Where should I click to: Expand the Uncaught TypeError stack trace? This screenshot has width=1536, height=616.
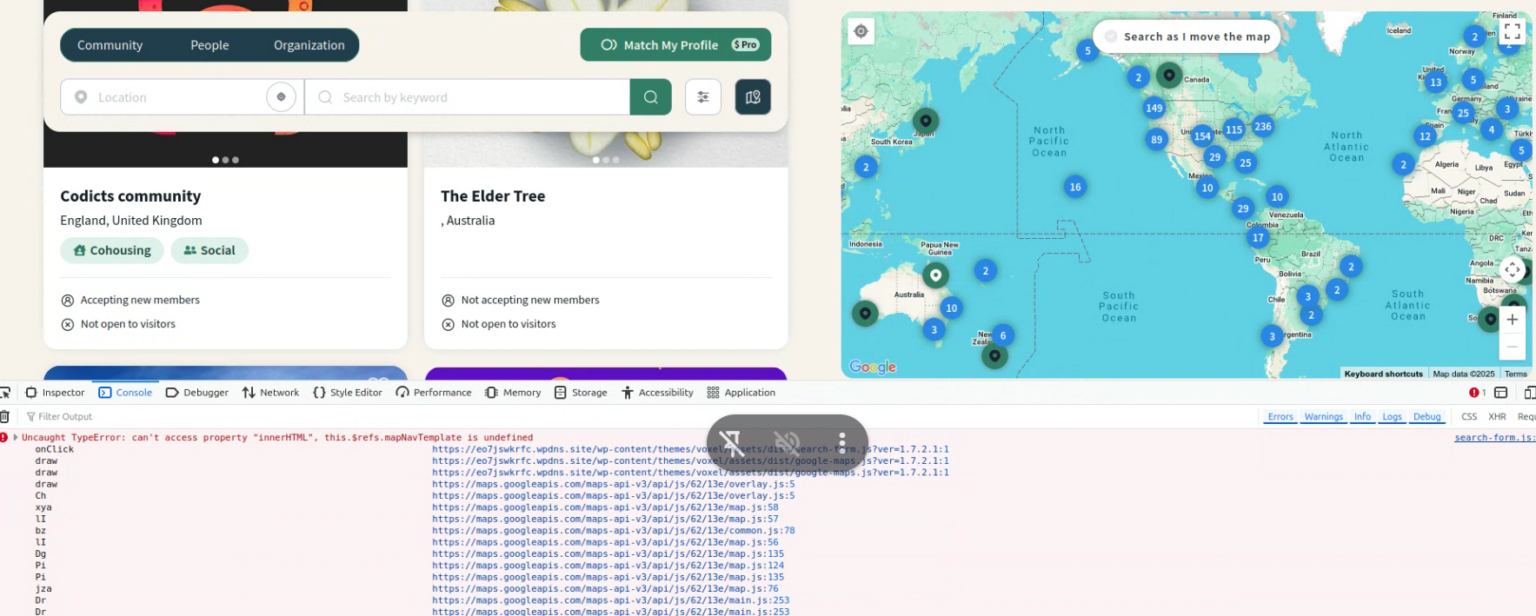tap(15, 438)
